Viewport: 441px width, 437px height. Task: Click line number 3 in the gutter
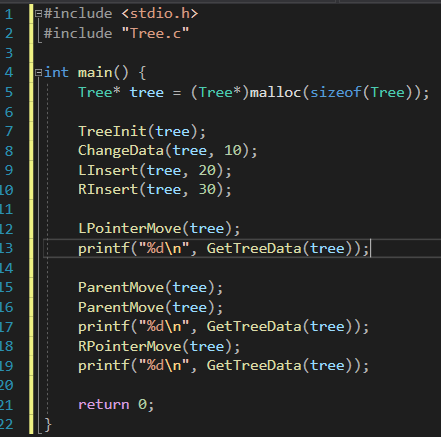[x=9, y=53]
